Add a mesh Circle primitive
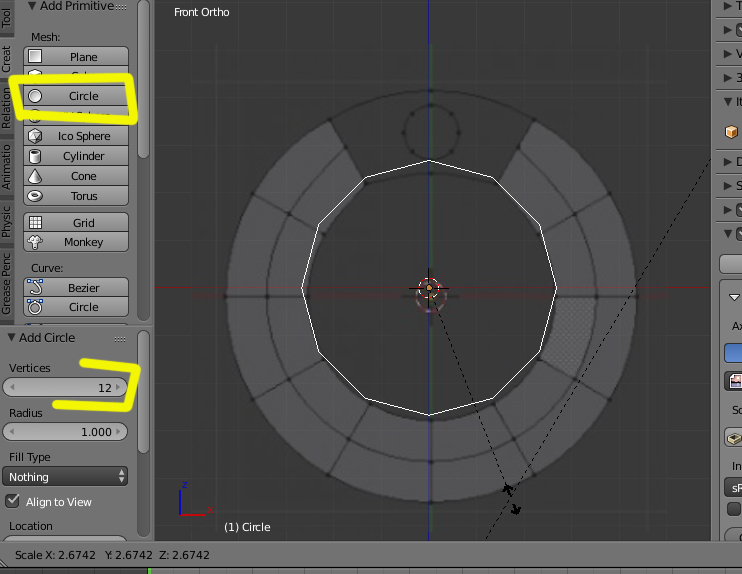The image size is (742, 574). pos(76,96)
